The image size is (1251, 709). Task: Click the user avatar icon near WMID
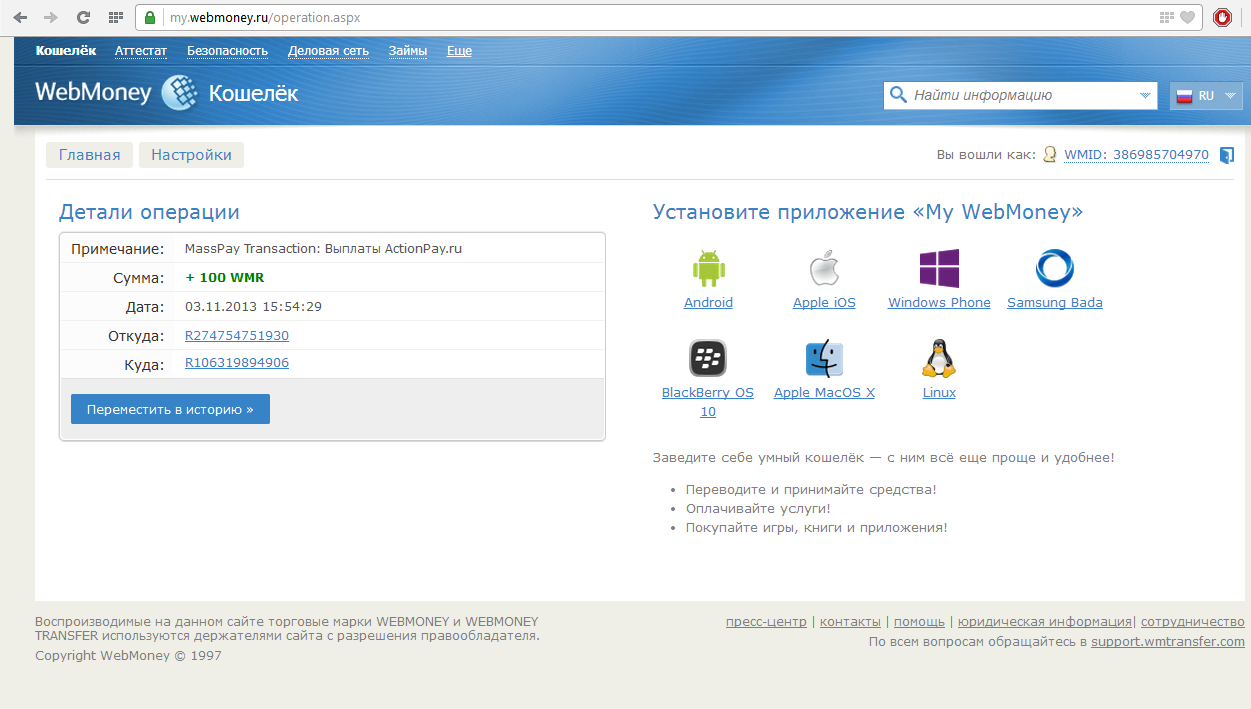pyautogui.click(x=1050, y=155)
